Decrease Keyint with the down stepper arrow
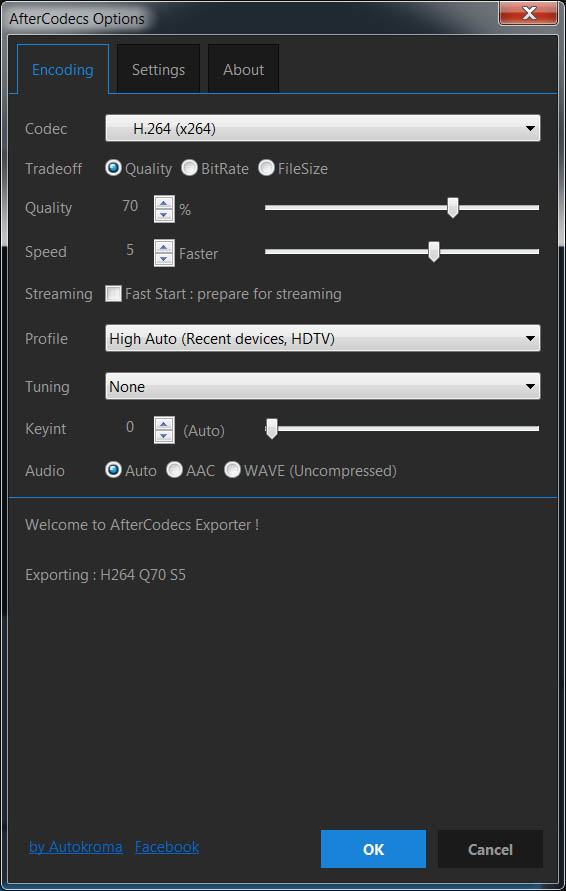Image resolution: width=566 pixels, height=891 pixels. point(164,436)
